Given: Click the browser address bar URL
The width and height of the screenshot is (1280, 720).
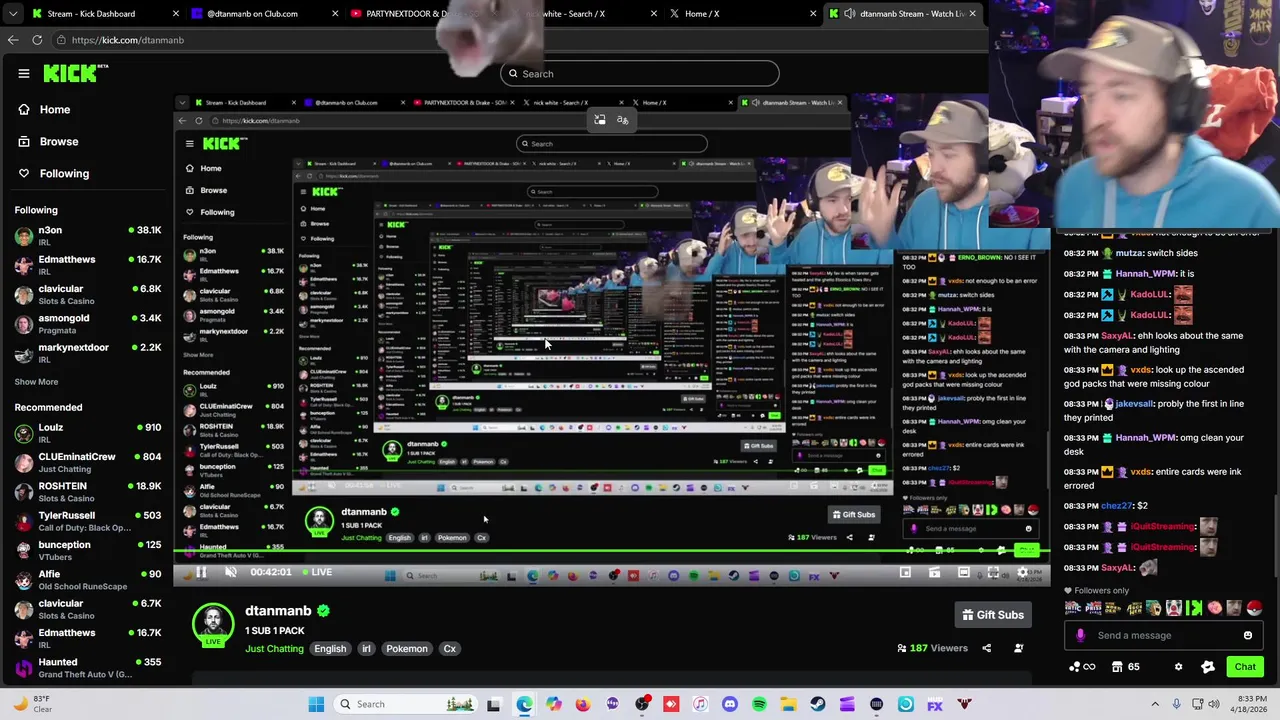Looking at the screenshot, I should [128, 40].
